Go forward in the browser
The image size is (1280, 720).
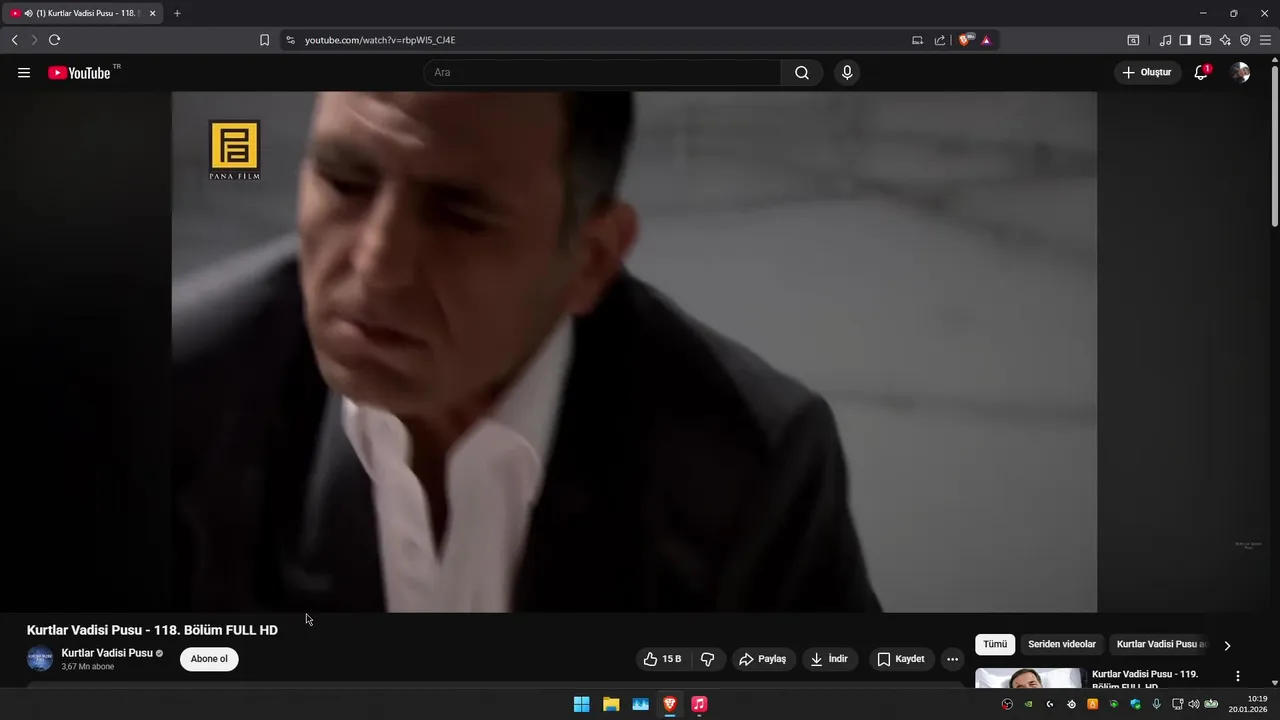point(33,40)
